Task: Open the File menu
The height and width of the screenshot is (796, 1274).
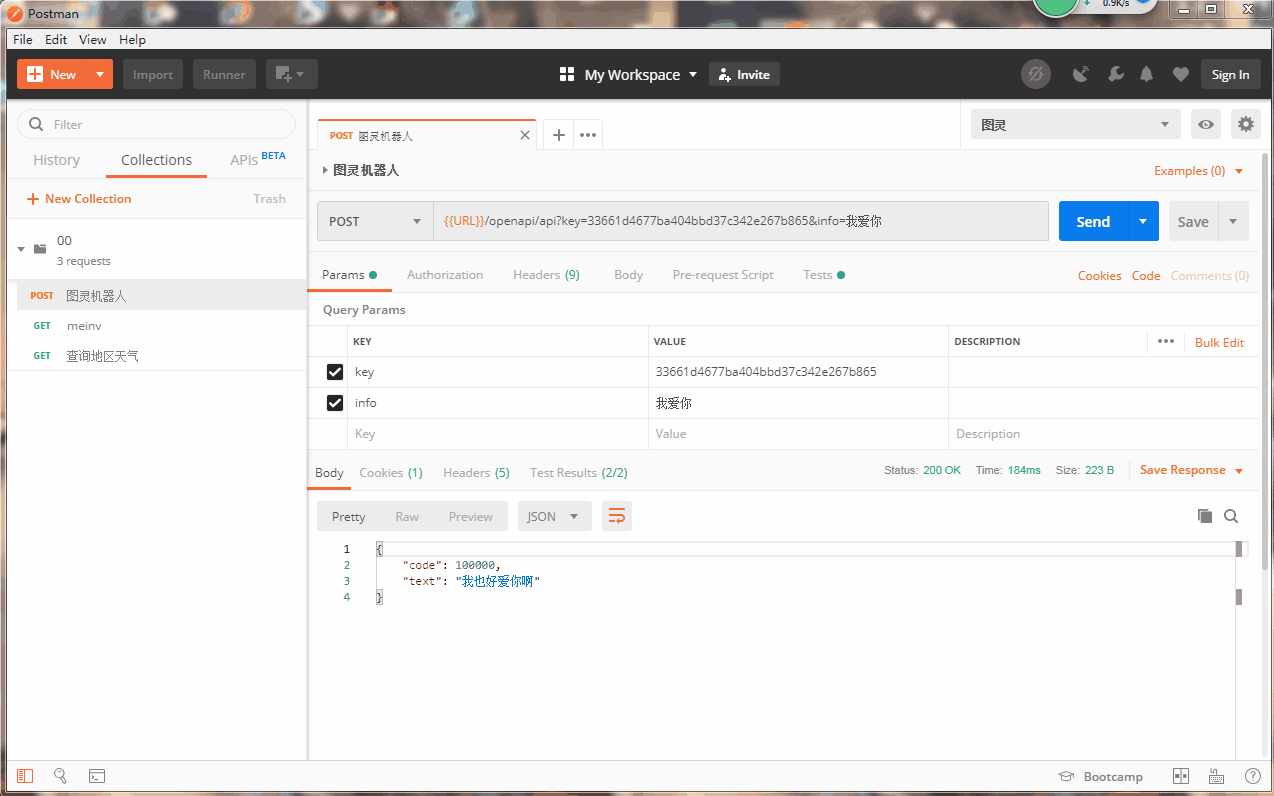Action: coord(22,40)
